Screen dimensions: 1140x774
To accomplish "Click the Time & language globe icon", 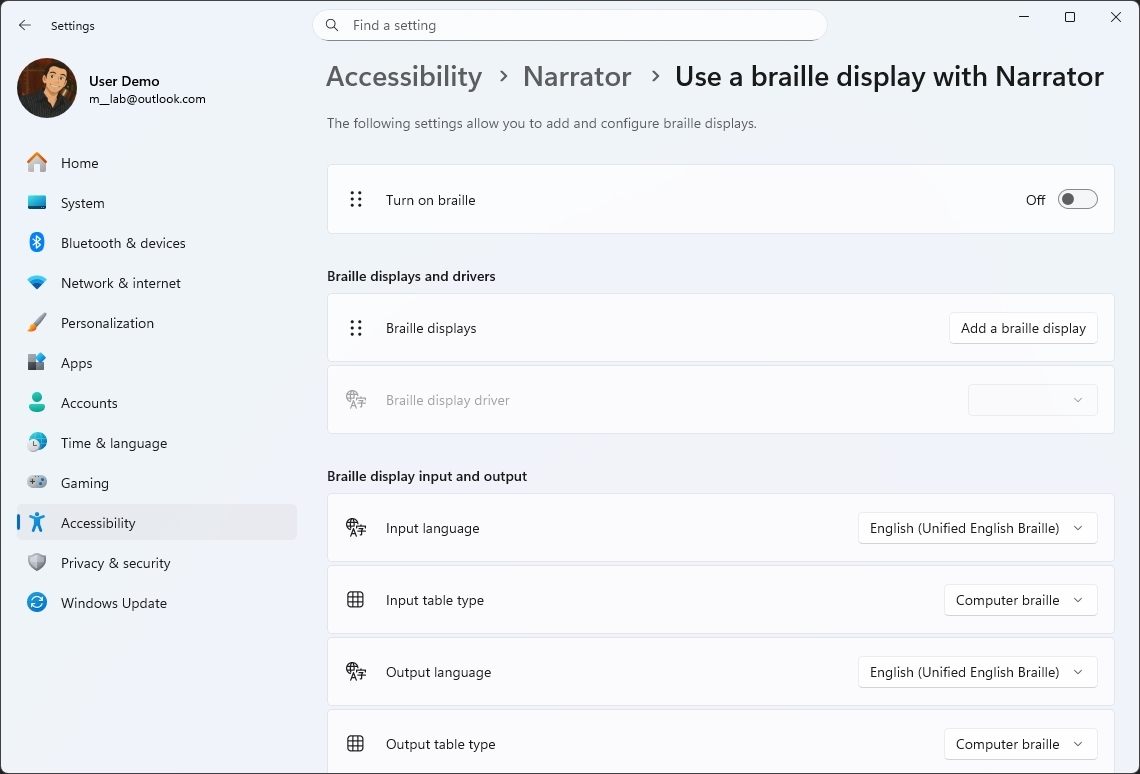I will [x=37, y=443].
